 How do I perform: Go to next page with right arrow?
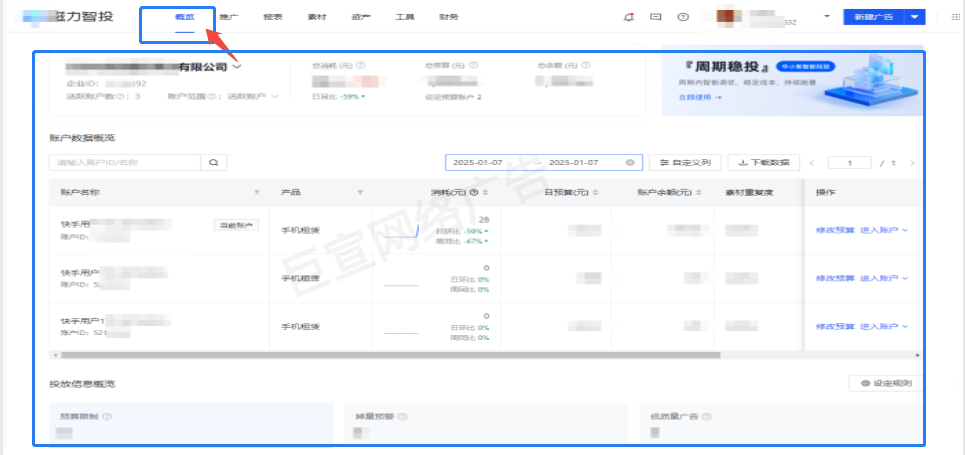point(912,163)
